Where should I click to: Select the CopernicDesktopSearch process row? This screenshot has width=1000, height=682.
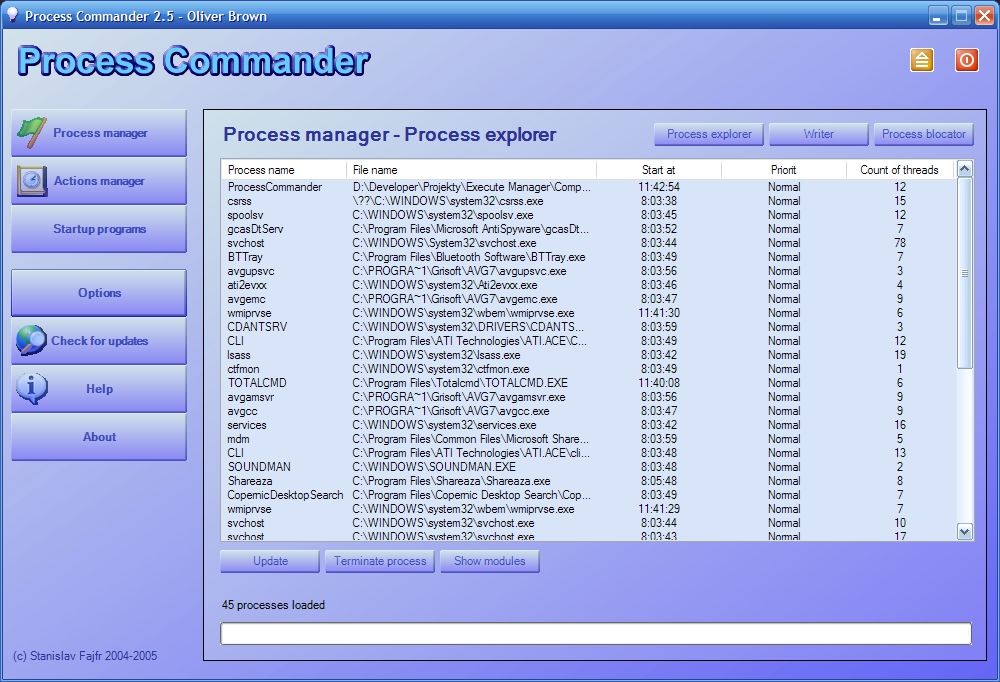click(589, 495)
